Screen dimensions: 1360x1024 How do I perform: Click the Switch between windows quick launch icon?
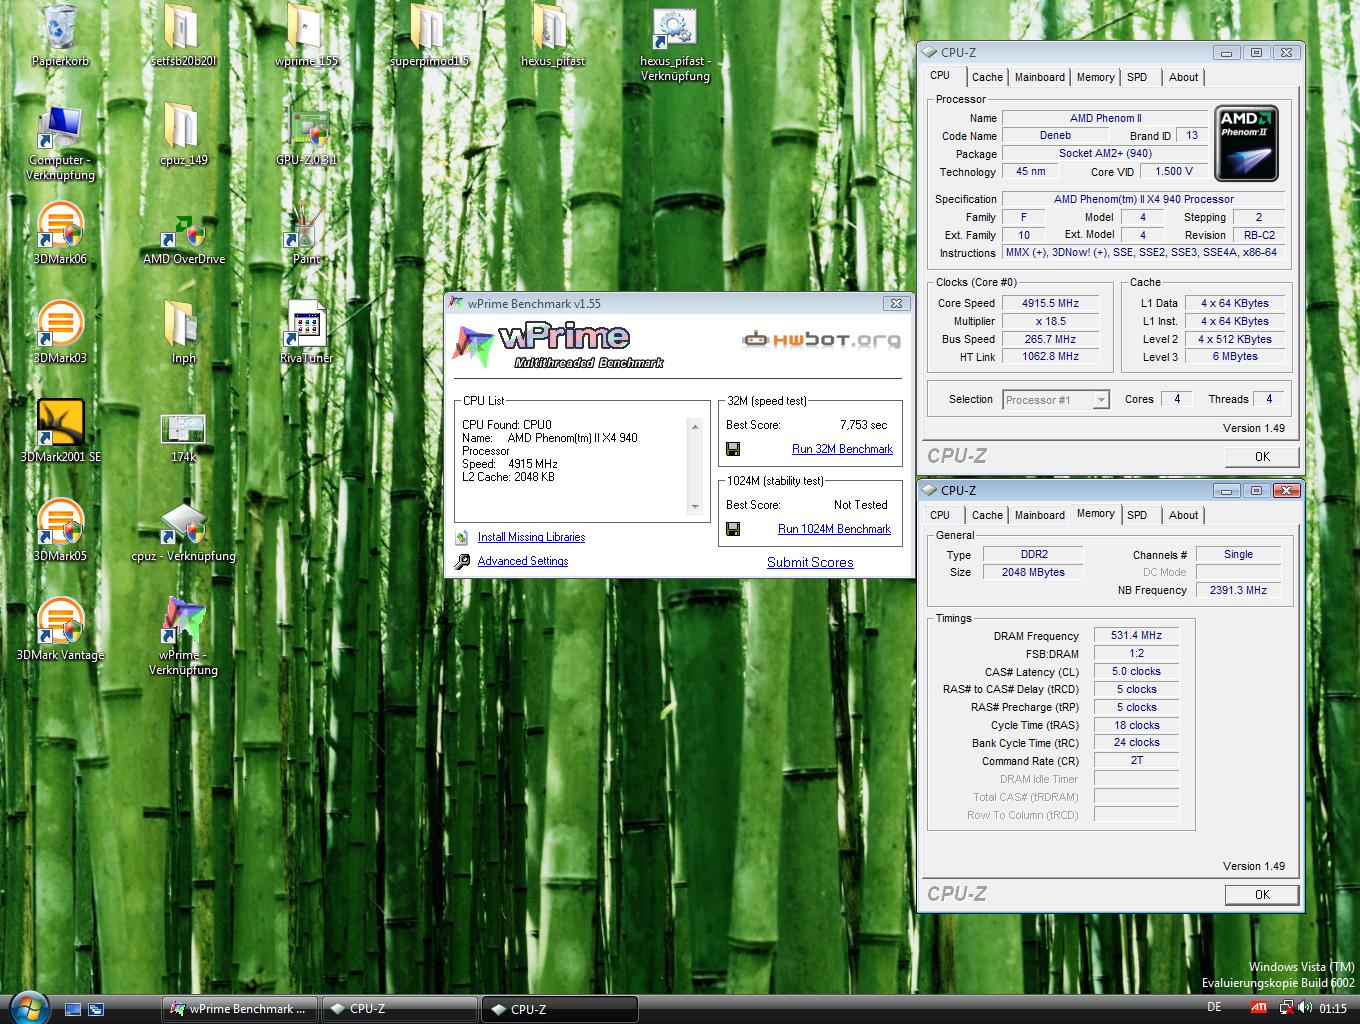[96, 1009]
